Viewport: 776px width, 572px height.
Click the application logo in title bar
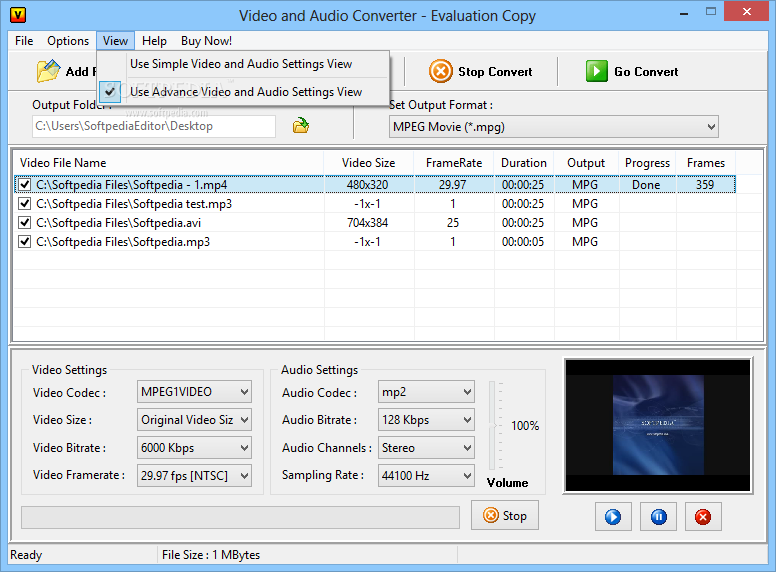tap(18, 15)
